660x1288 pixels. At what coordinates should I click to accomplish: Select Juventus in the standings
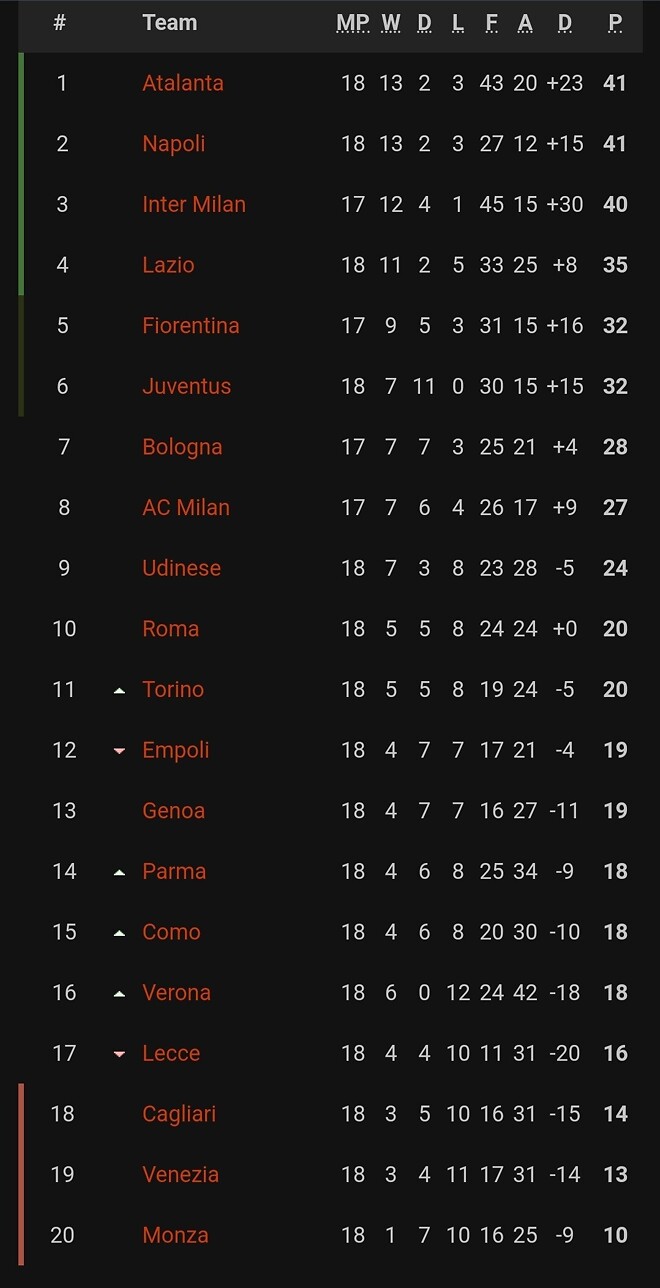(x=187, y=386)
